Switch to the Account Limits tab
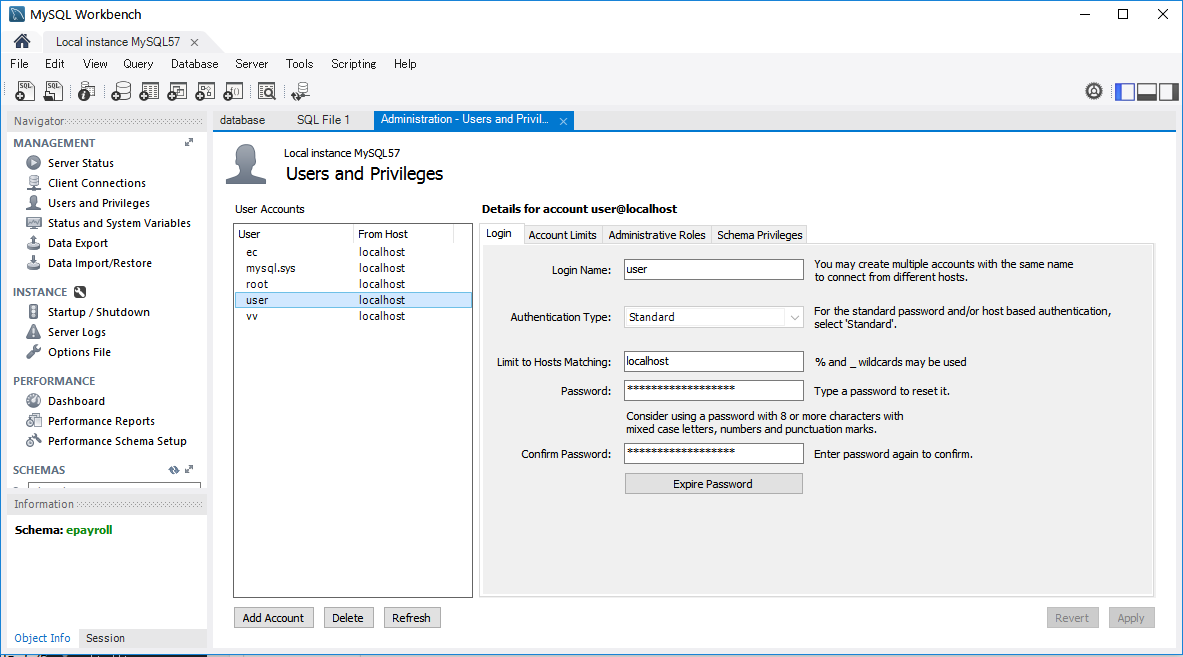Viewport: 1183px width, 657px height. (562, 235)
